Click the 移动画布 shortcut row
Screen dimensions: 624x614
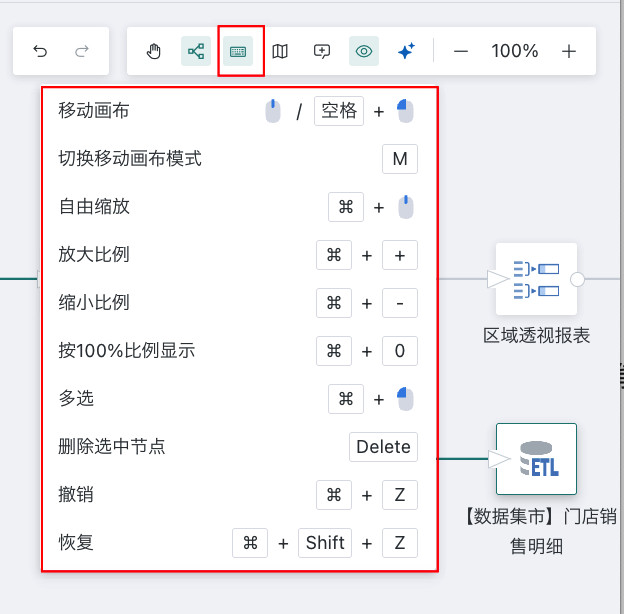tap(94, 110)
